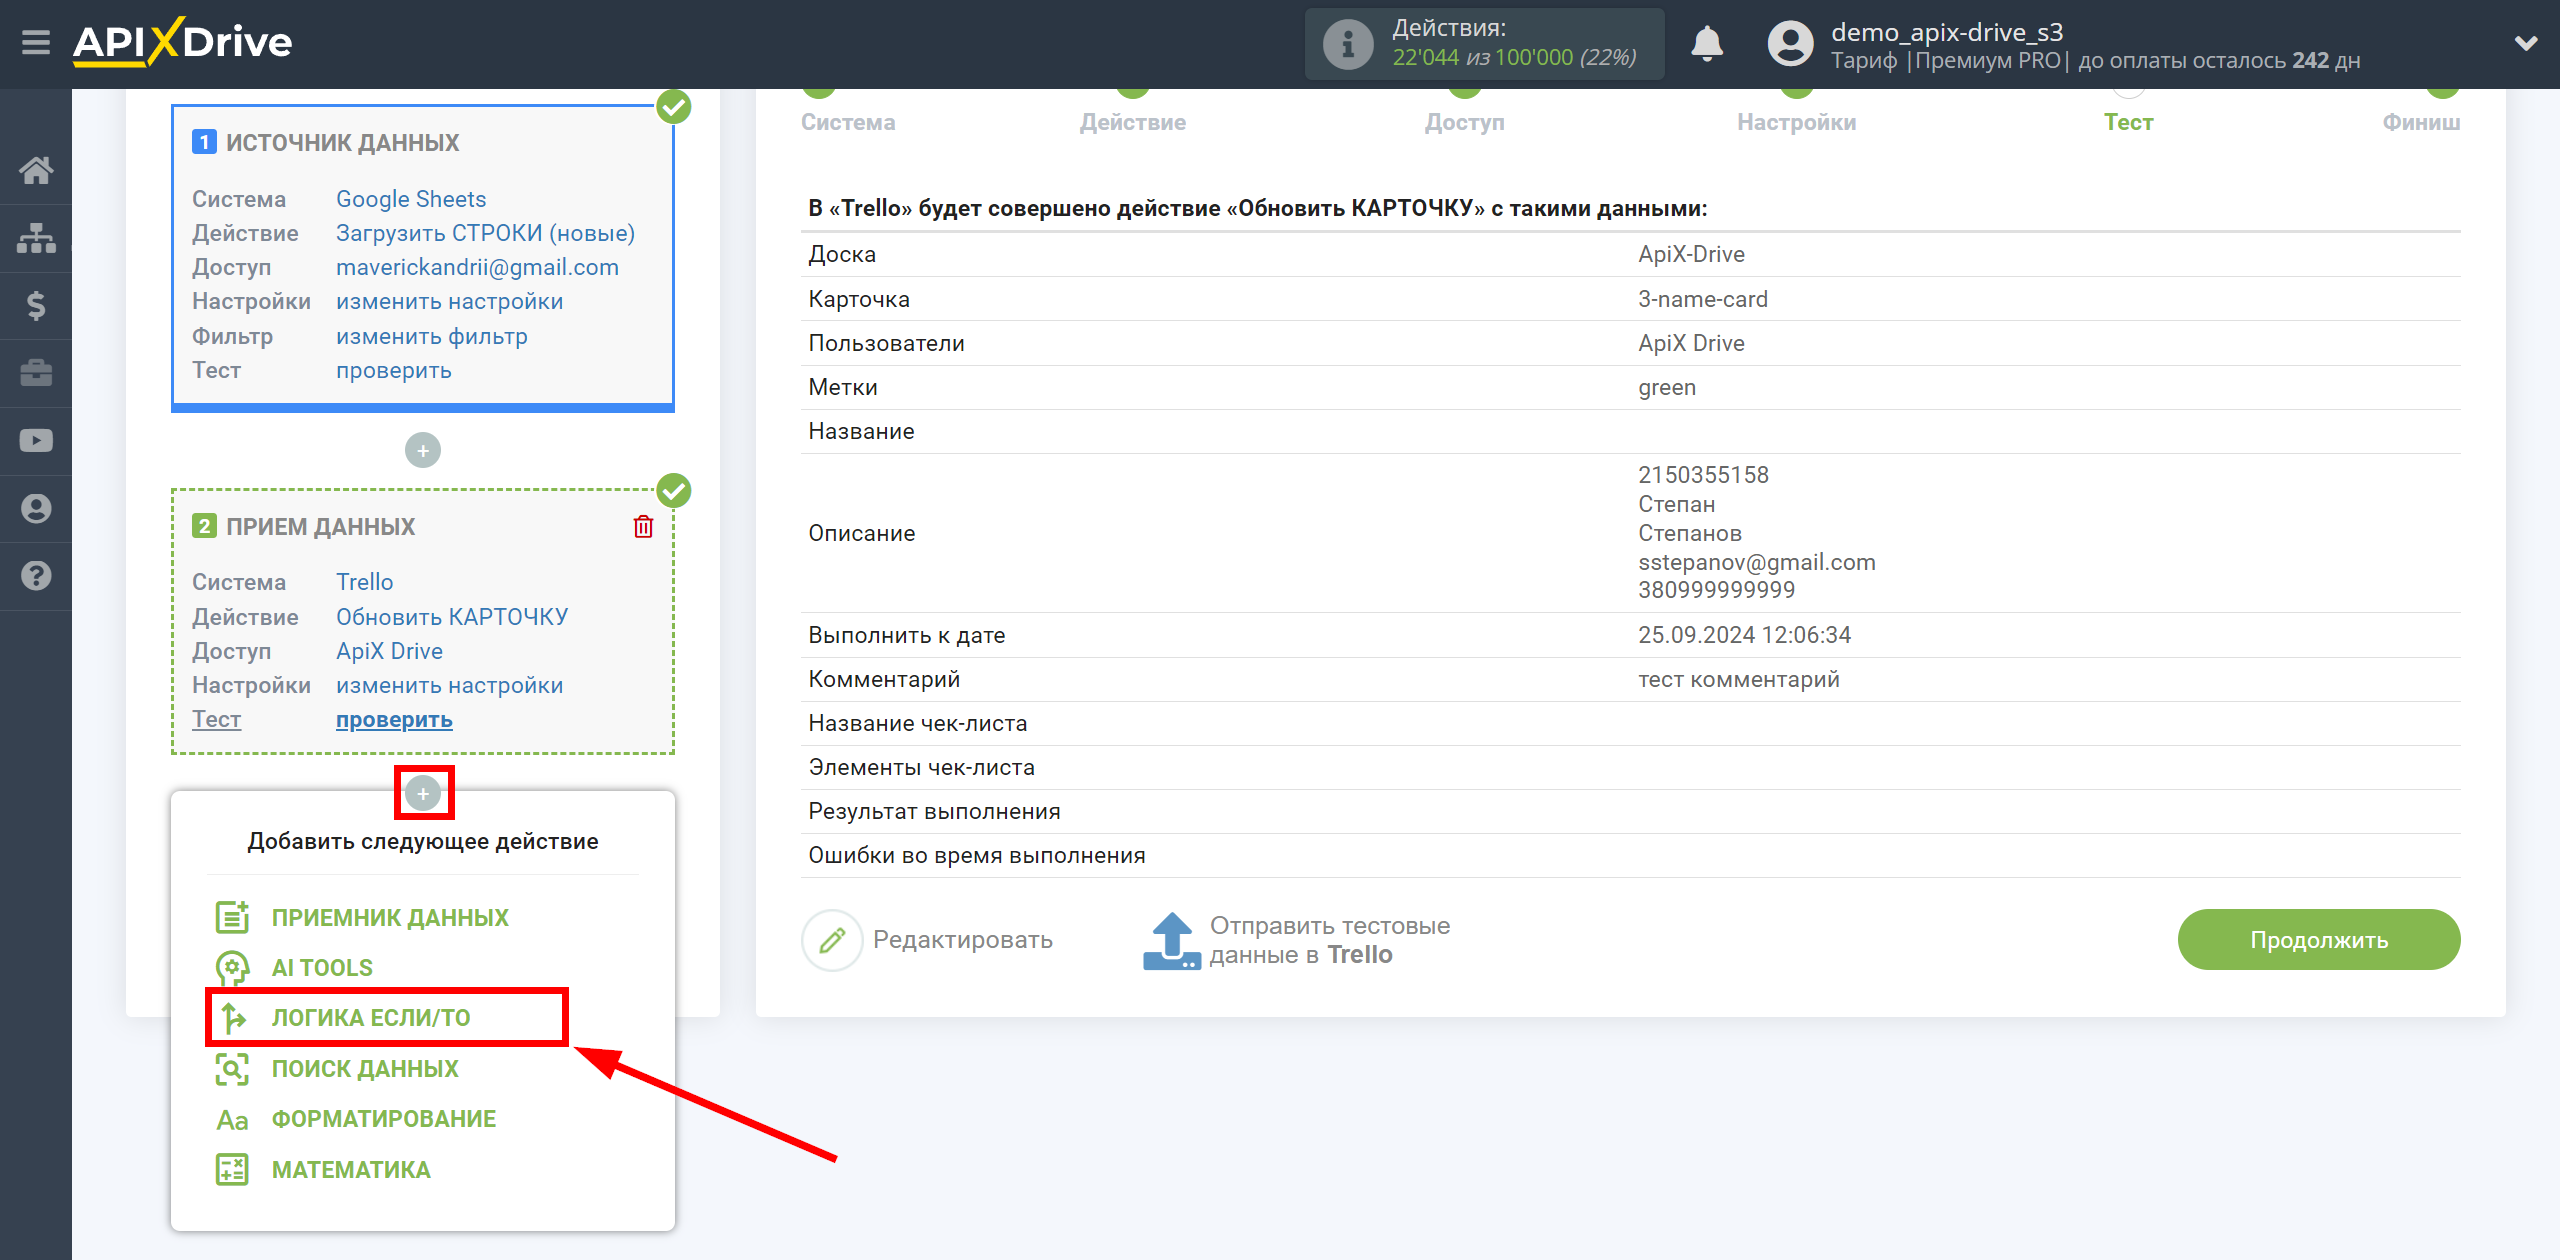This screenshot has height=1260, width=2560.
Task: Click тест комментарий comment value
Action: 1739,679
